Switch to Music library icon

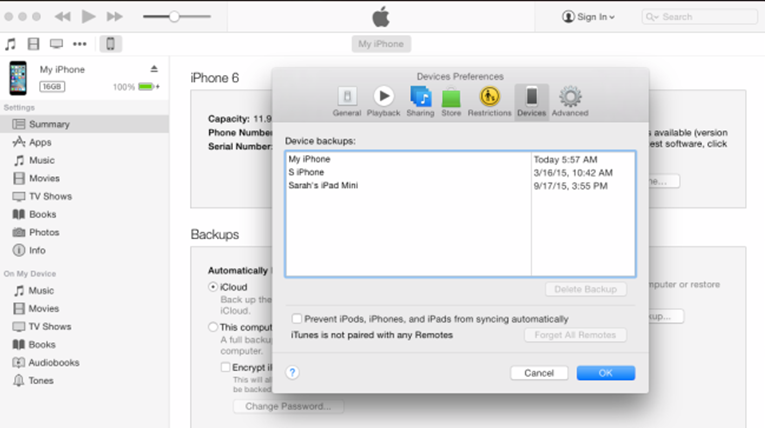coord(10,44)
